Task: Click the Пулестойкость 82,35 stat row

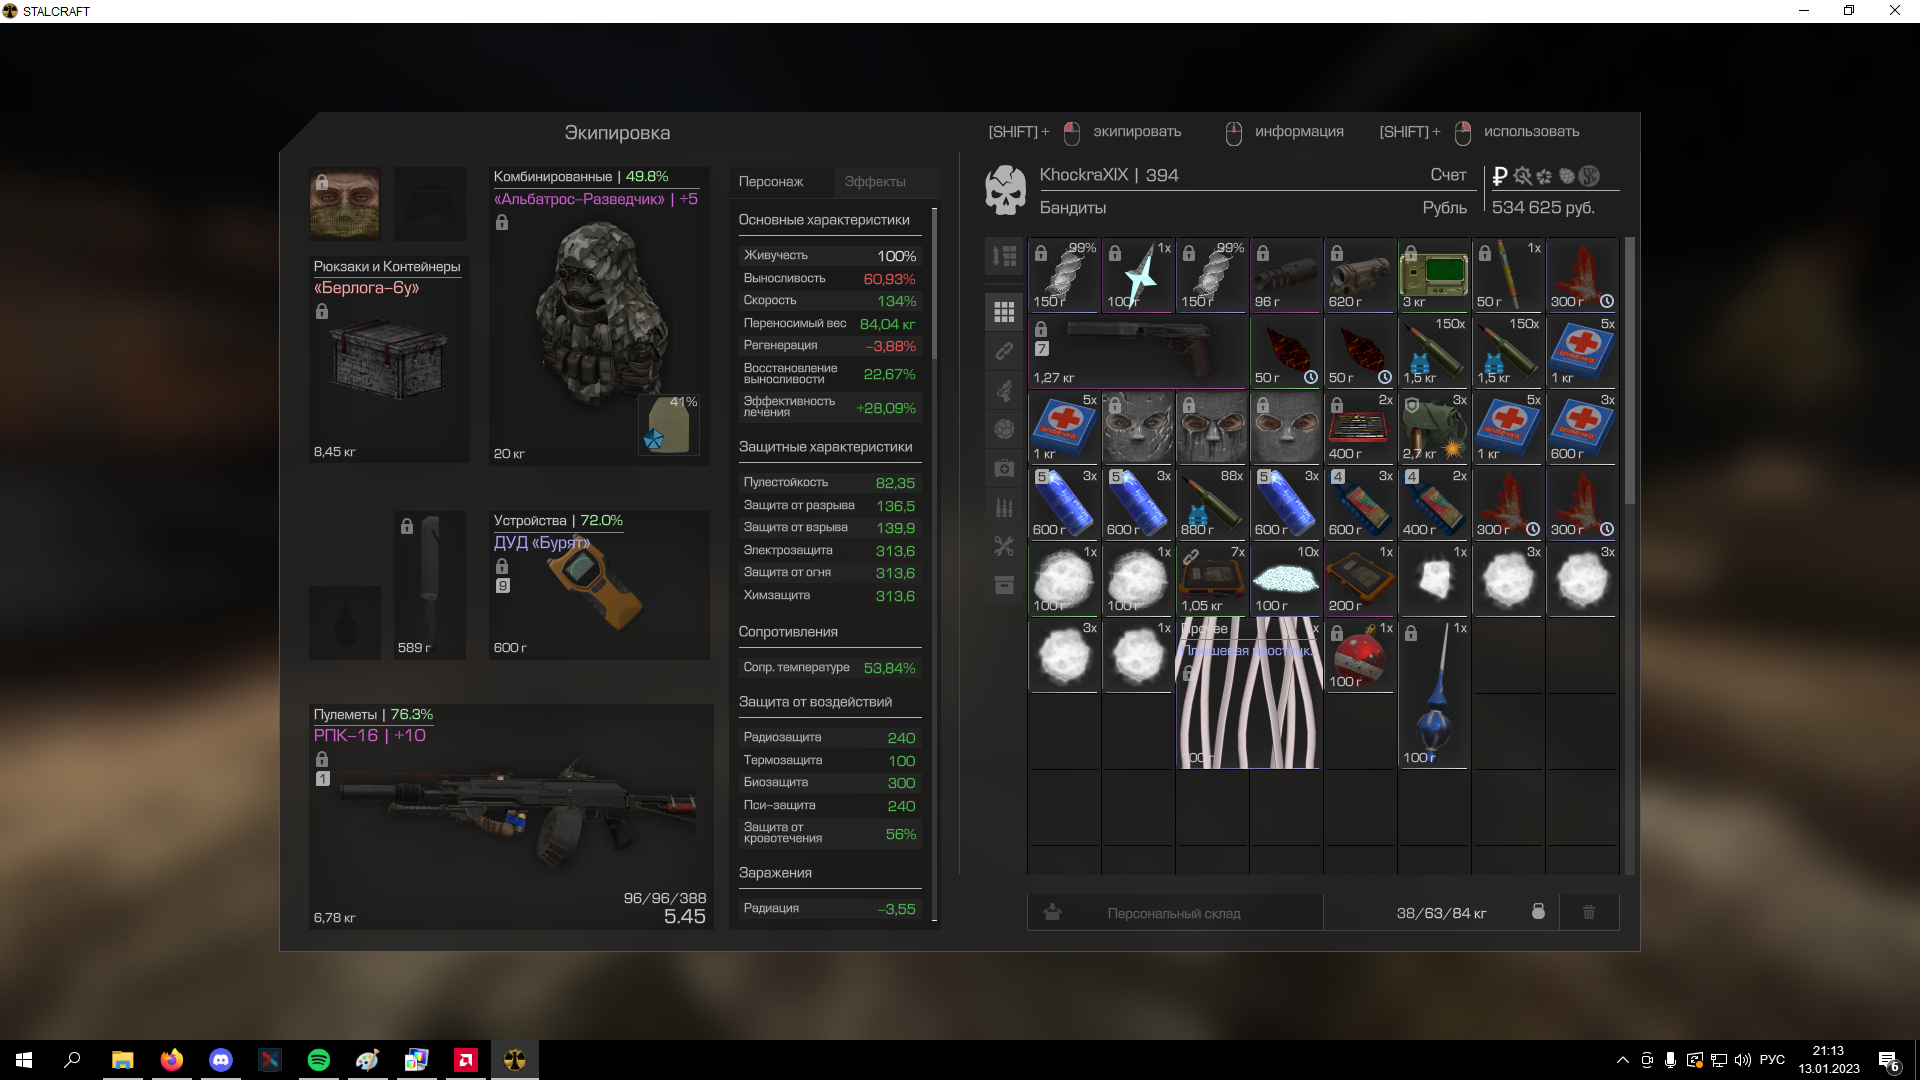Action: tap(829, 483)
